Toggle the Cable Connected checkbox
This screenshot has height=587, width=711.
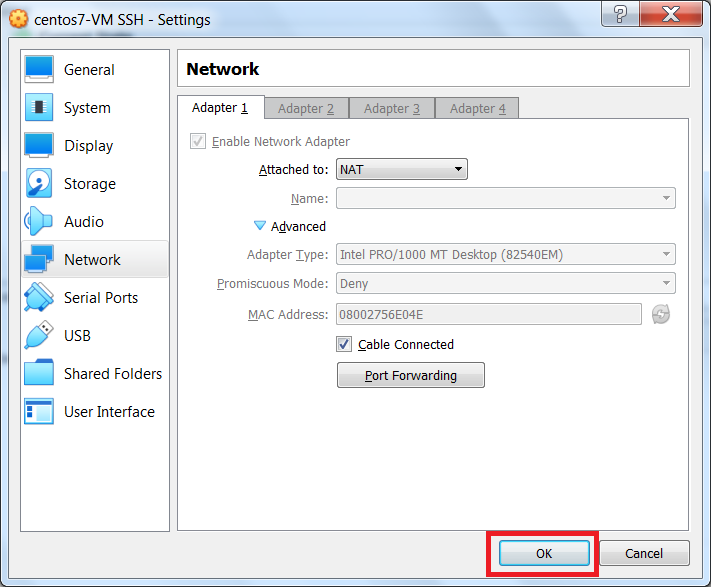coord(344,344)
